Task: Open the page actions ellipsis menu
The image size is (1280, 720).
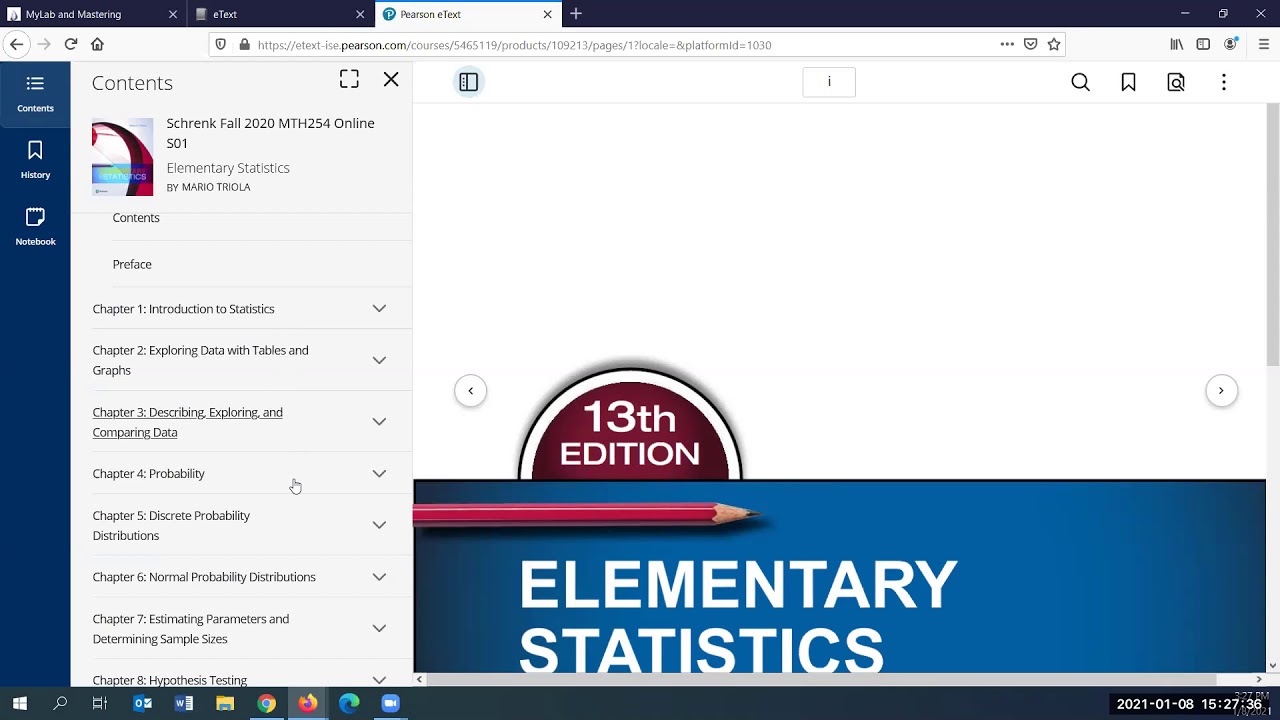Action: point(1007,44)
